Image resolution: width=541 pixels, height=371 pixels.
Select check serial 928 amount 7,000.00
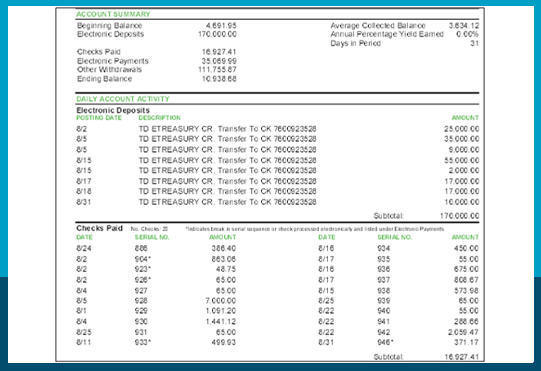(221, 301)
